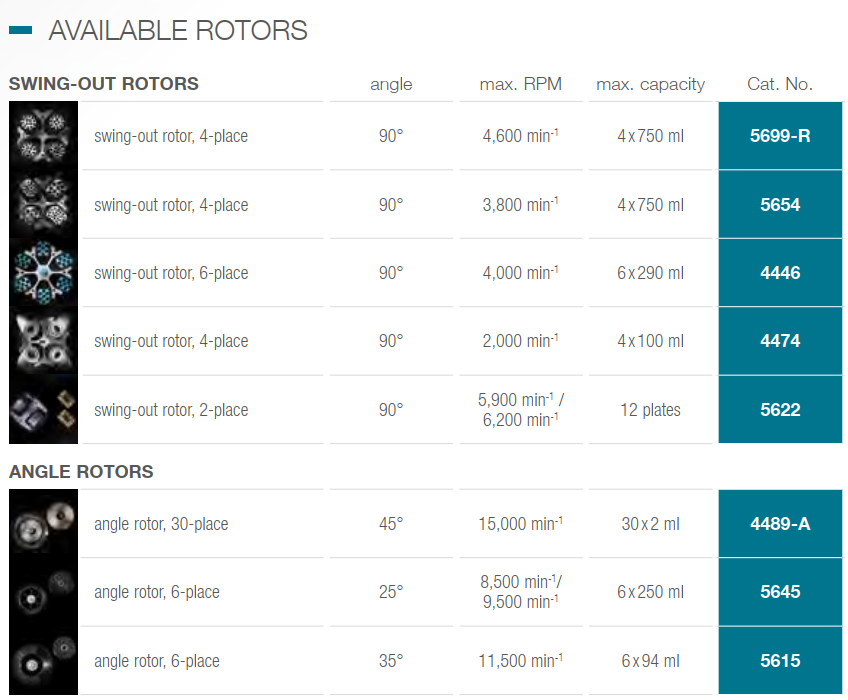
Task: Select catalog number 4446 cell
Action: coord(780,273)
